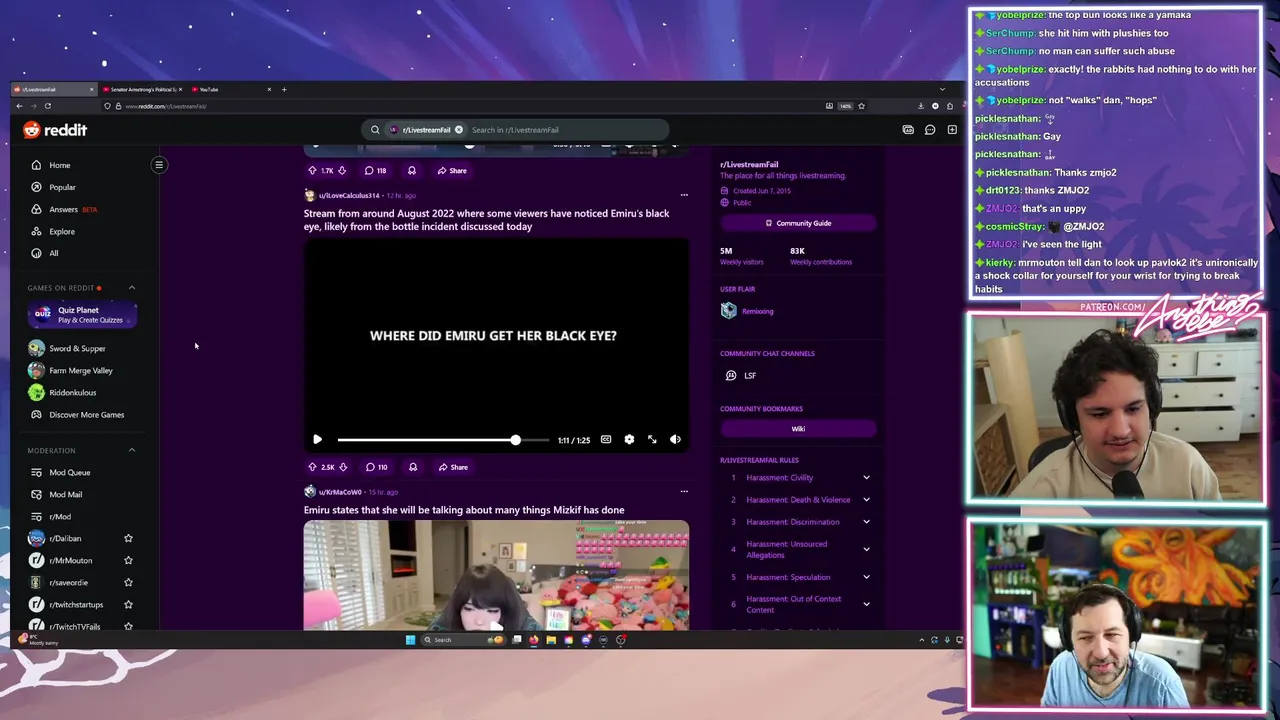Bookmark this page with the star icon
The height and width of the screenshot is (720, 1280).
861,106
